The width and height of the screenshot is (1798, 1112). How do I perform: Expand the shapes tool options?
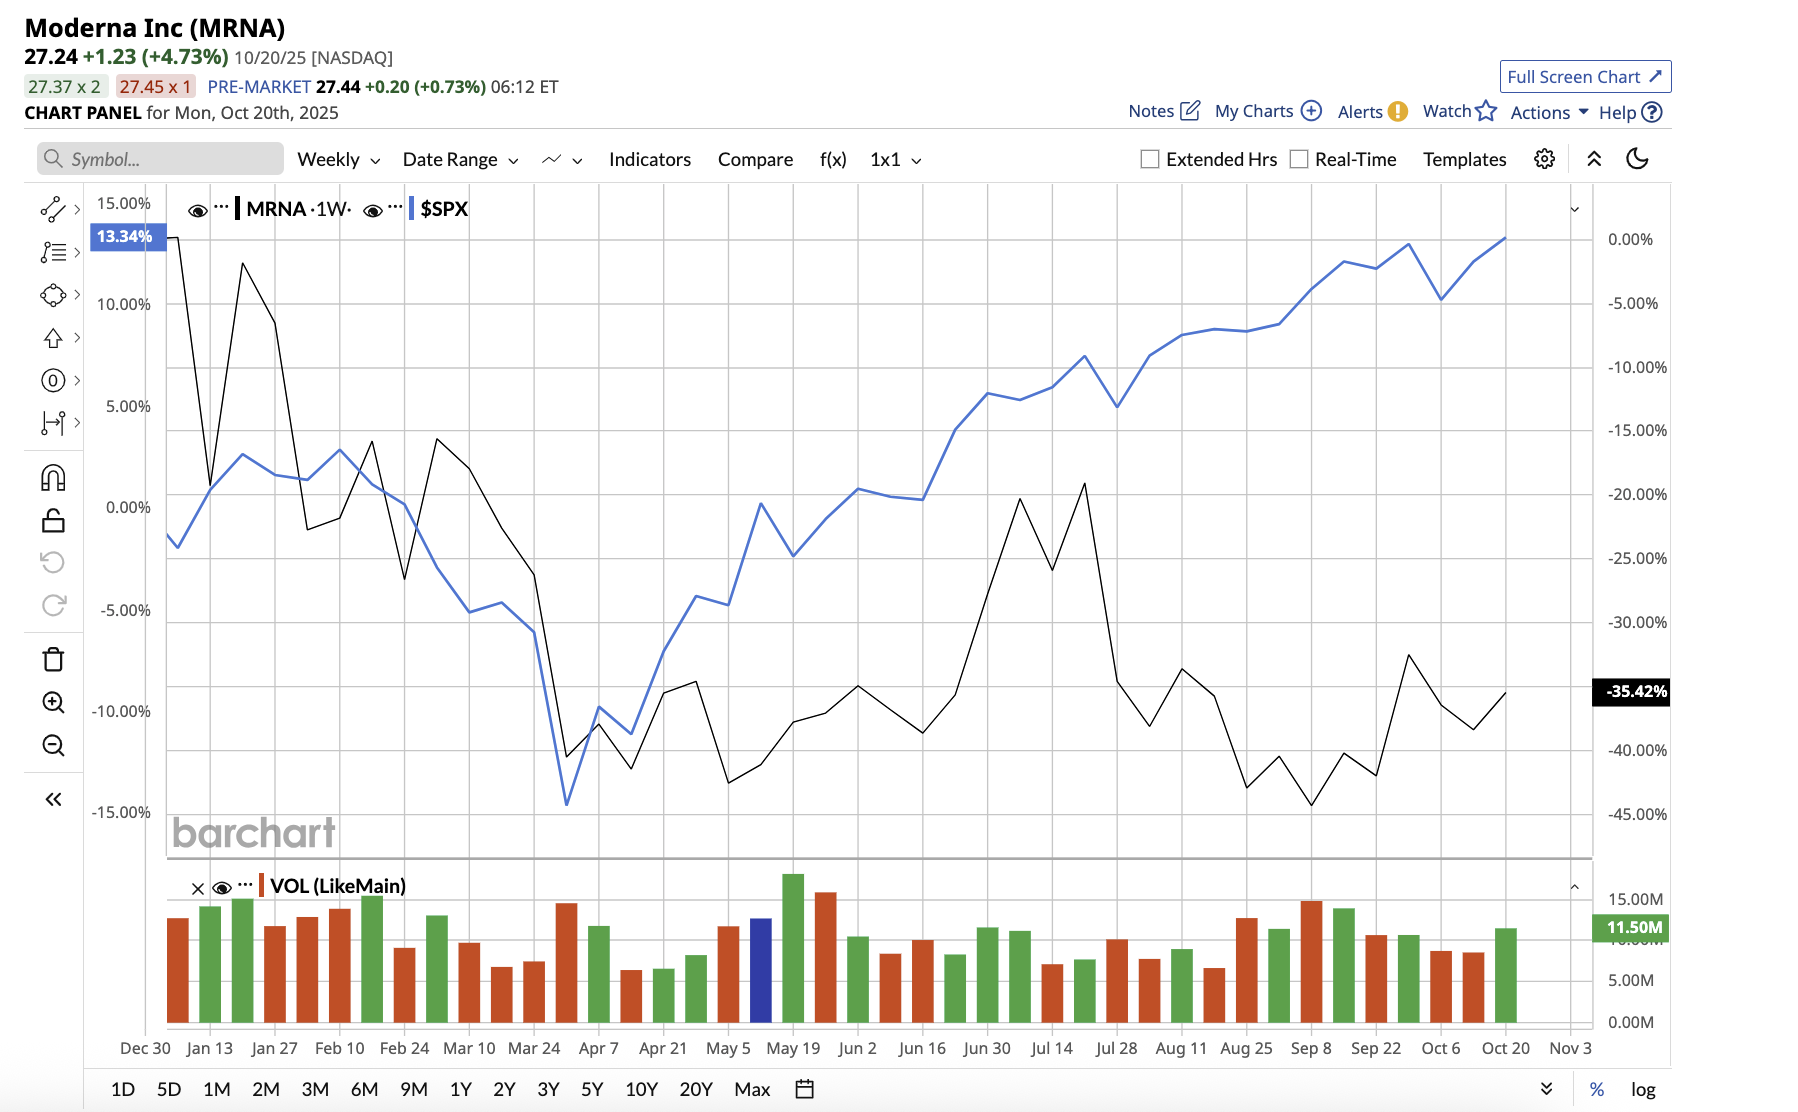(77, 295)
